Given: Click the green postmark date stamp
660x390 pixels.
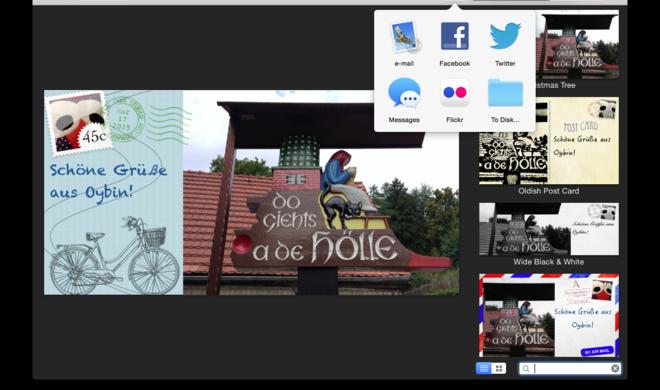Looking at the screenshot, I should (x=123, y=119).
